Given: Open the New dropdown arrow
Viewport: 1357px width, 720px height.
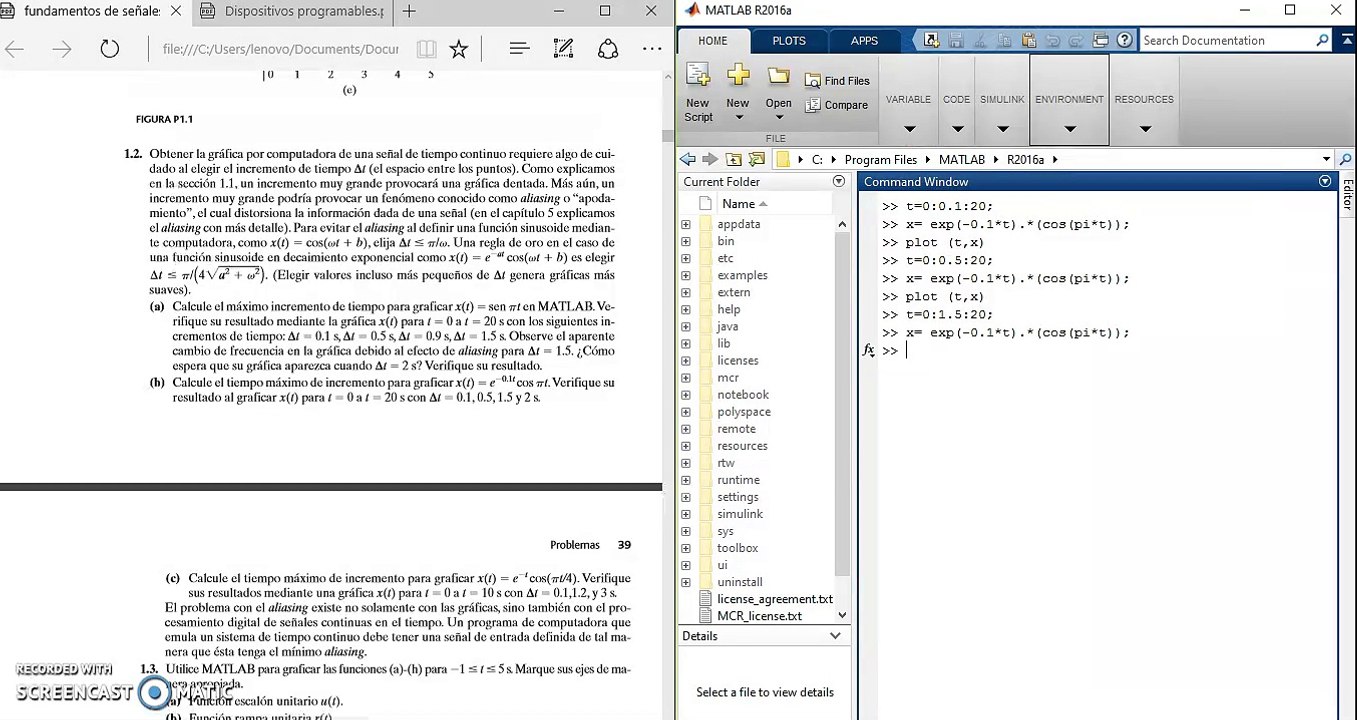Looking at the screenshot, I should click(x=738, y=118).
